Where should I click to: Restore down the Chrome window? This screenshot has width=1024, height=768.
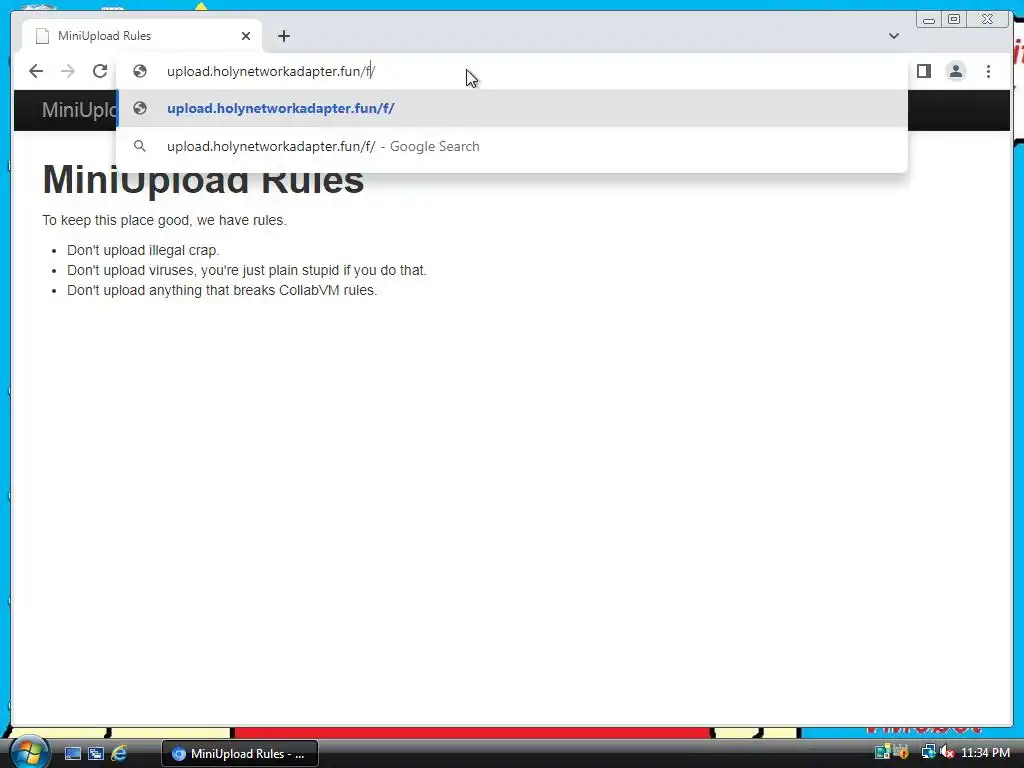click(x=954, y=20)
